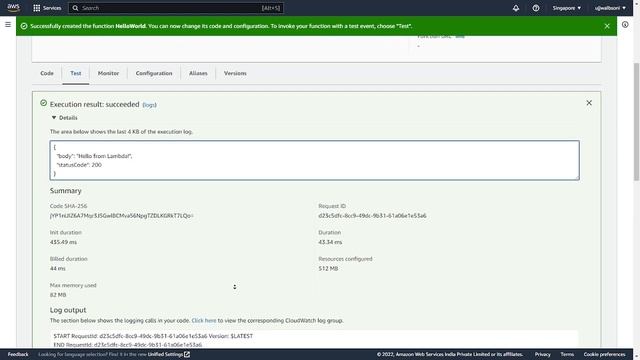Open the Aliases tab
This screenshot has width=640, height=360.
198,73
